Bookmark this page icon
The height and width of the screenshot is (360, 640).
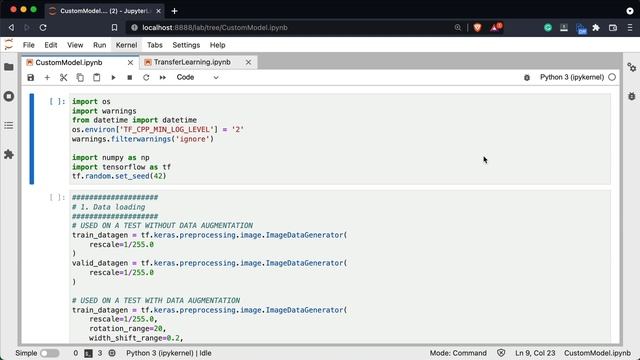click(x=114, y=27)
